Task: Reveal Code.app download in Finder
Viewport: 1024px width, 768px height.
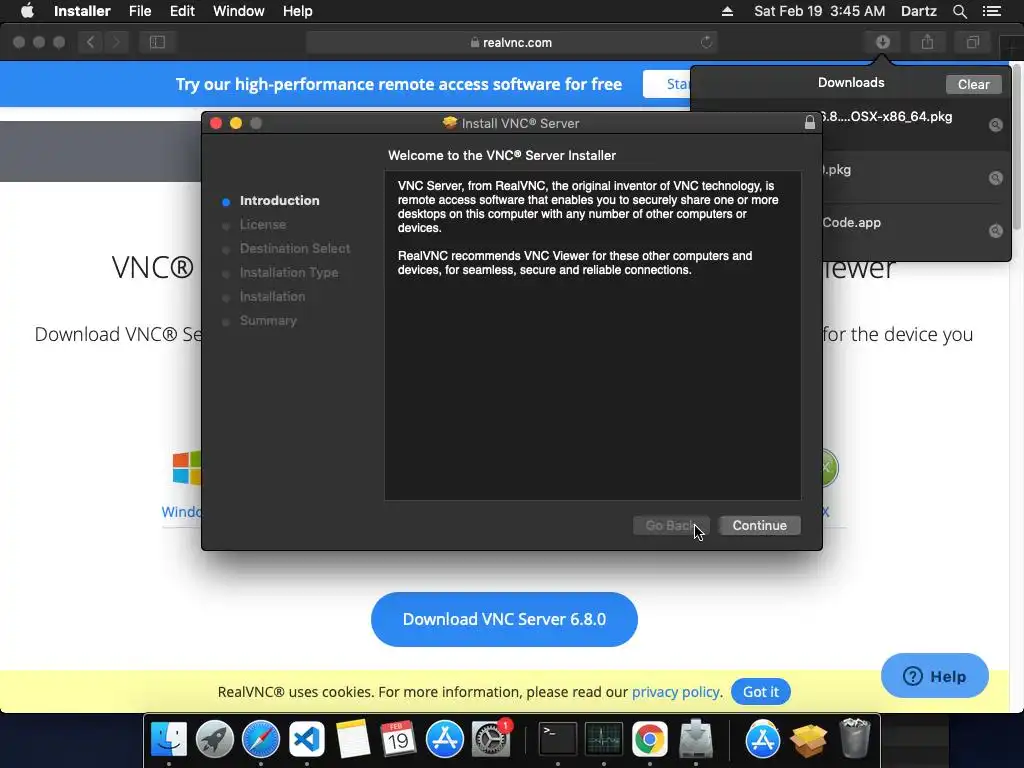Action: [x=995, y=231]
